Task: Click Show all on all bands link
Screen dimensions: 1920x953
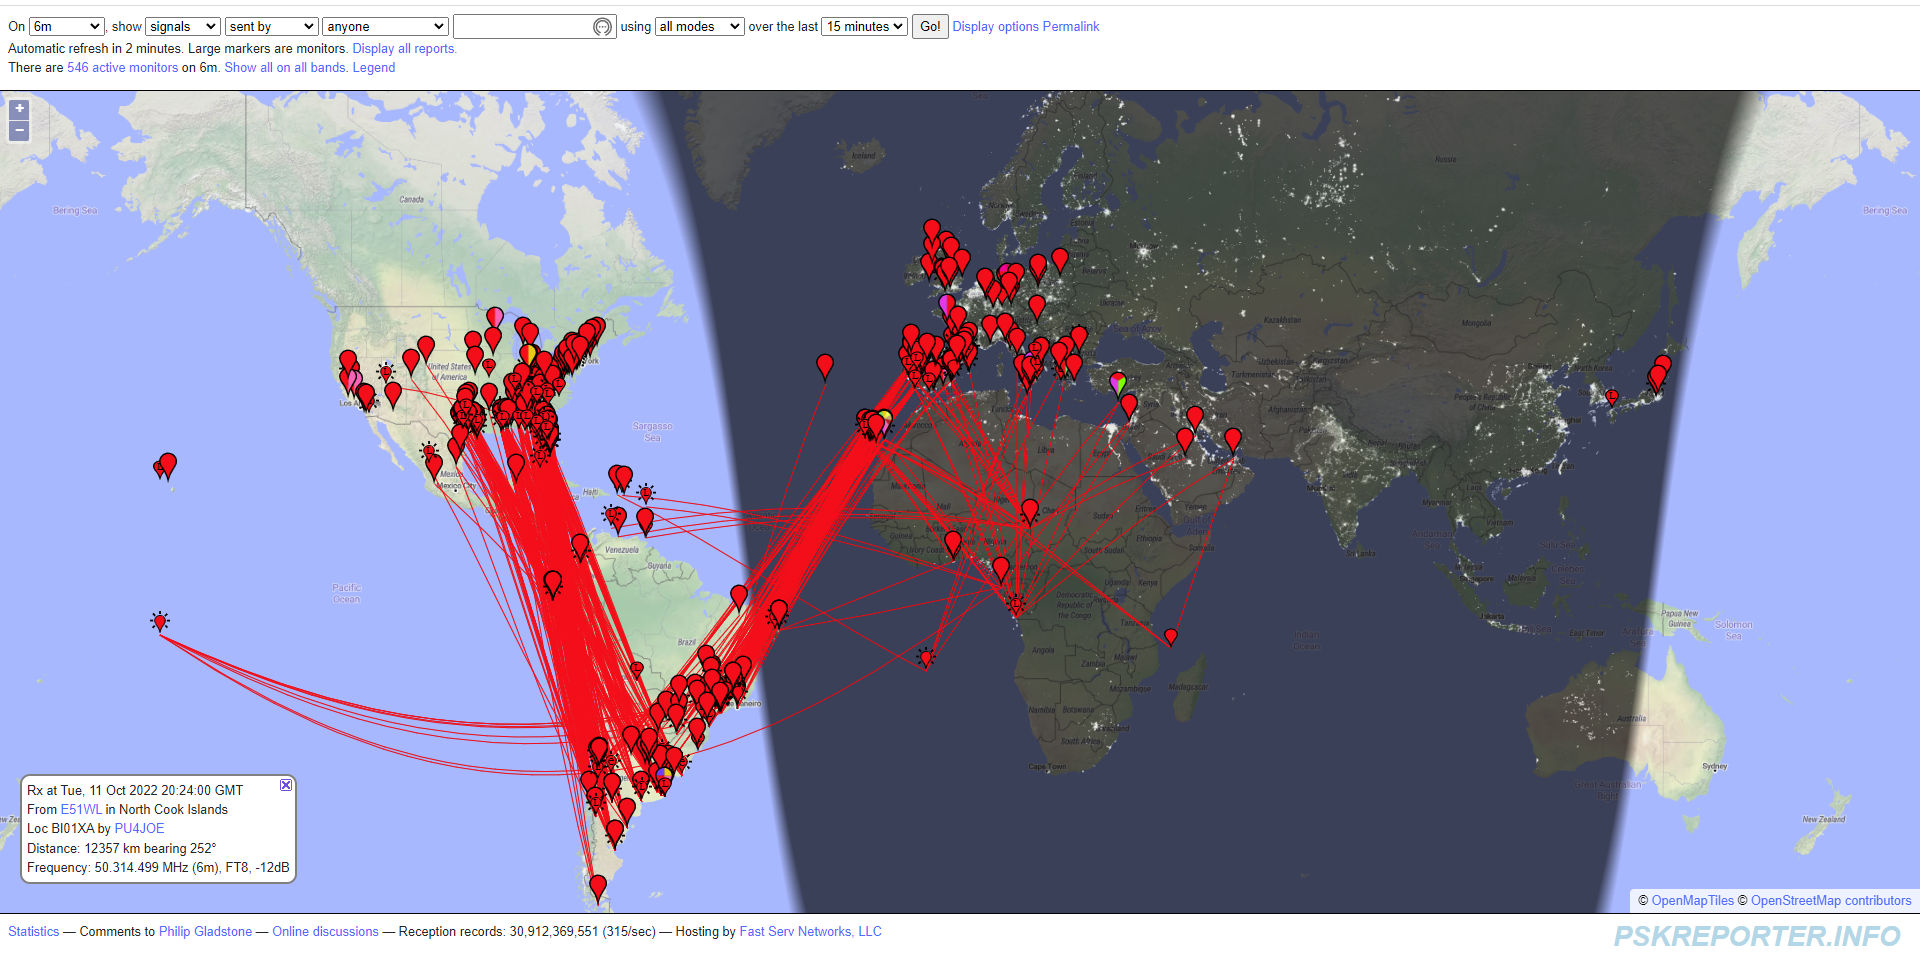Action: point(286,67)
